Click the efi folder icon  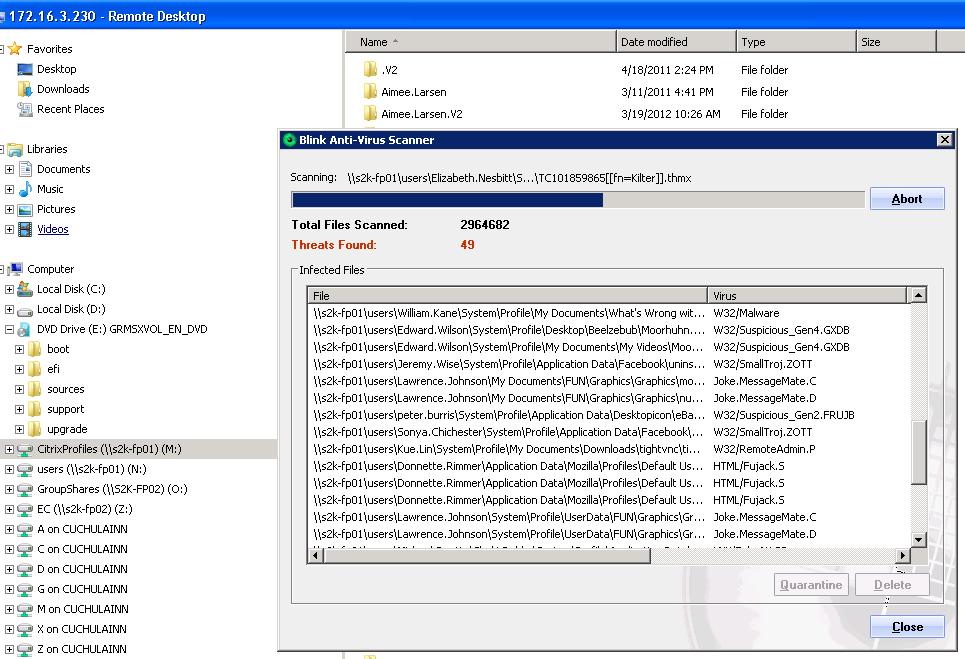click(35, 369)
